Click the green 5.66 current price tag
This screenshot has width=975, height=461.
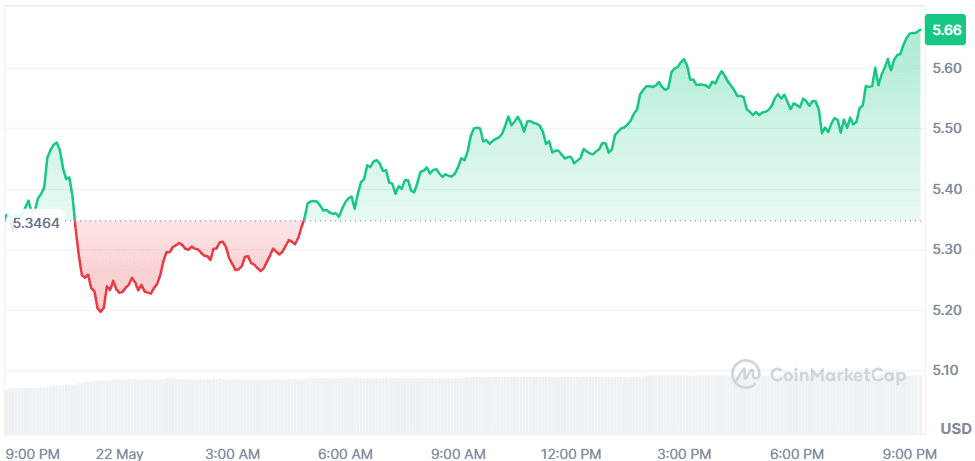(946, 30)
